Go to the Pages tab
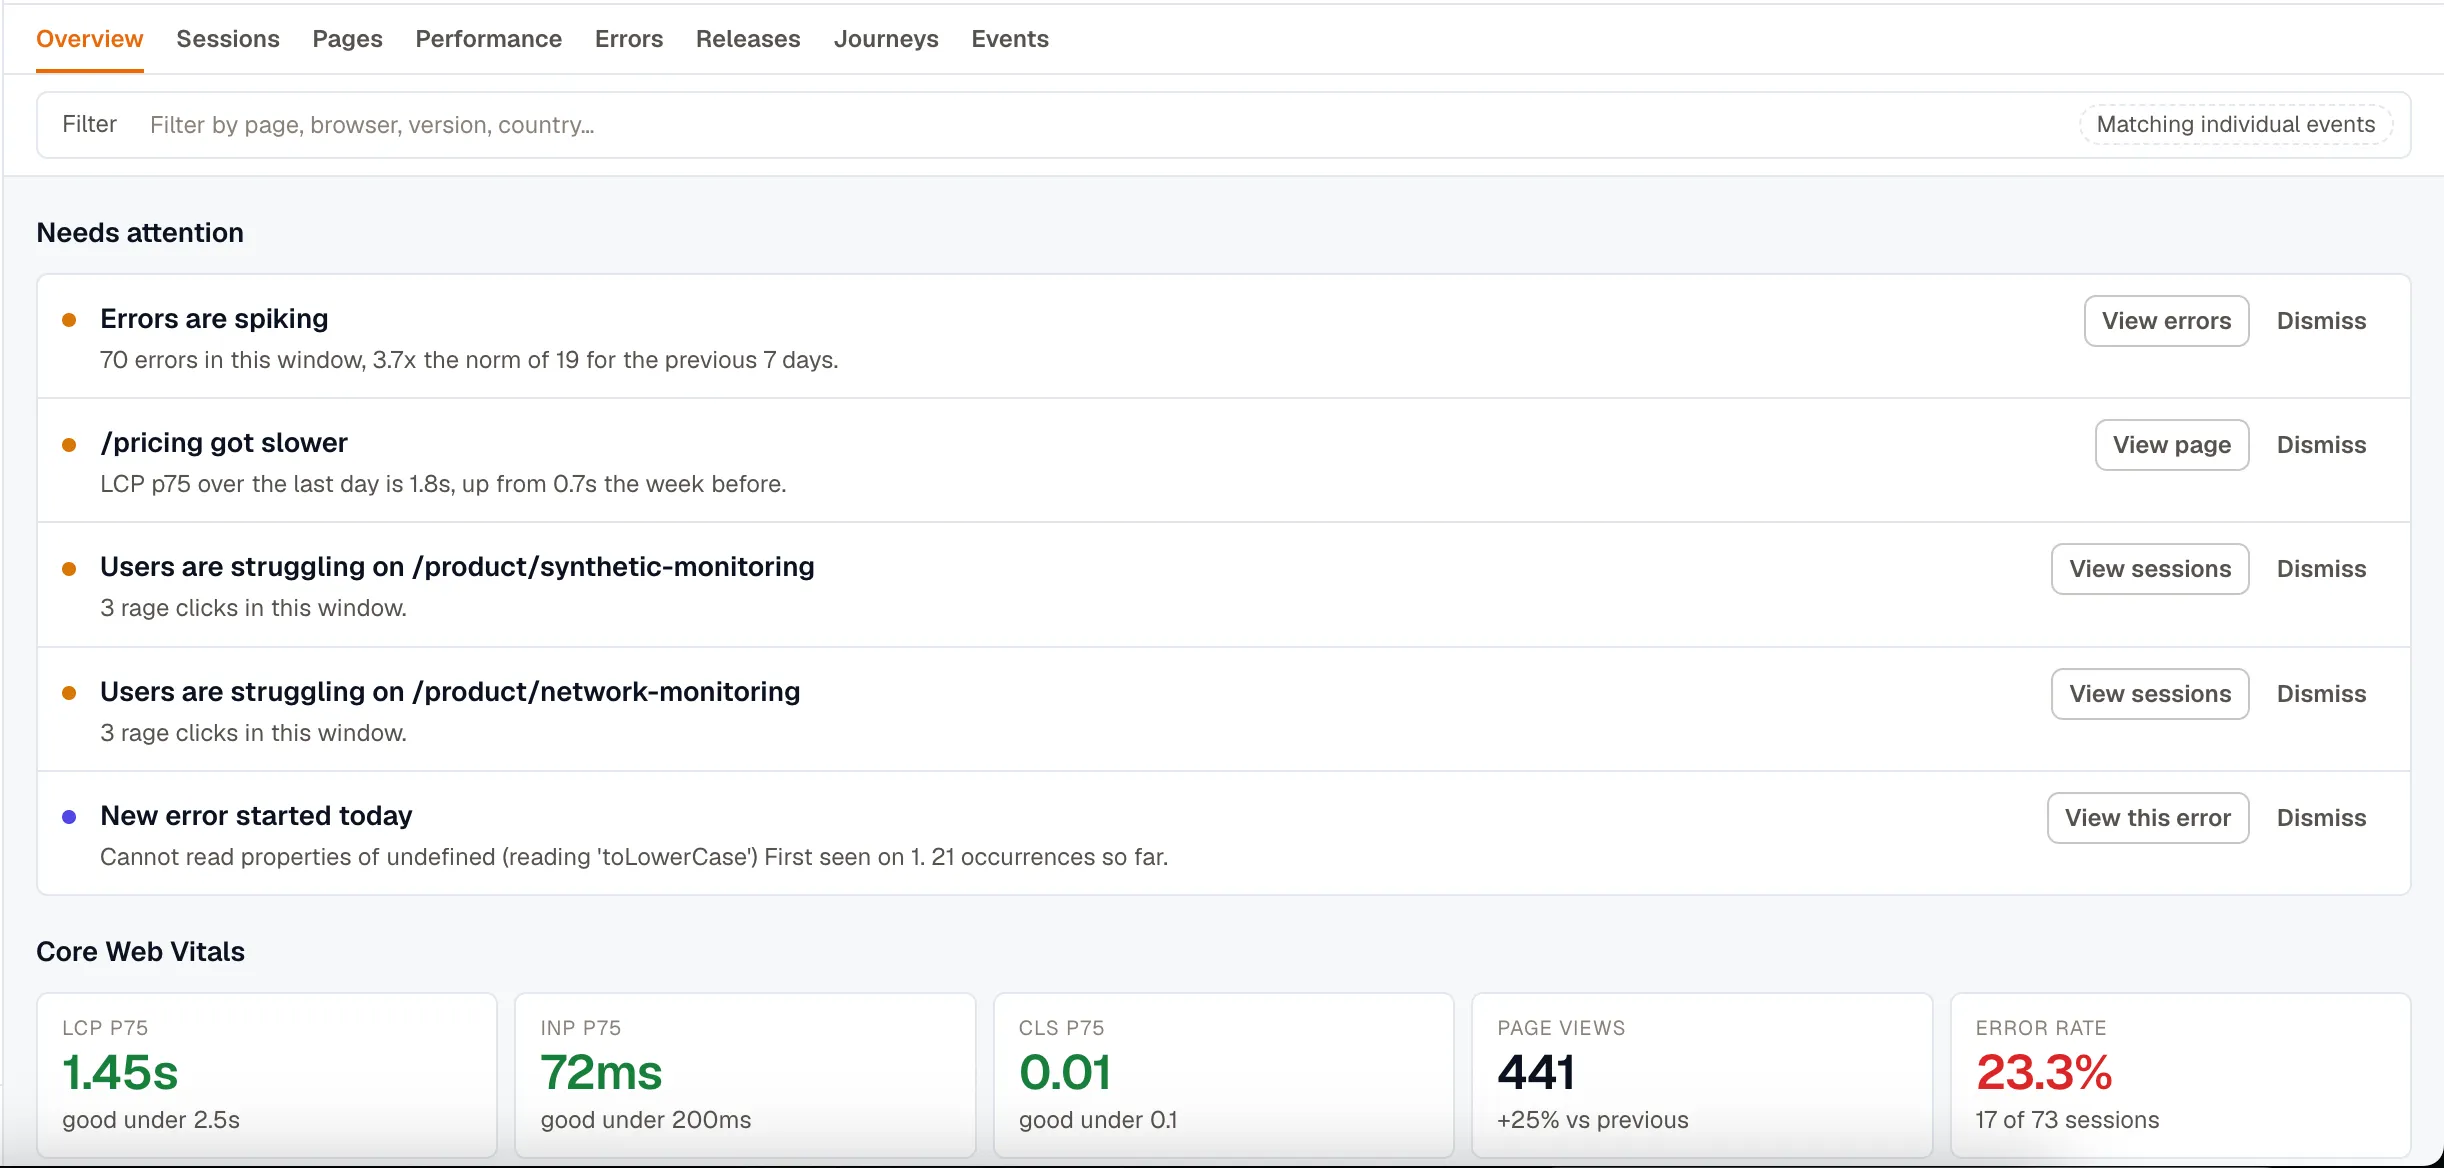Screen dimensions: 2444x1168 point(347,39)
